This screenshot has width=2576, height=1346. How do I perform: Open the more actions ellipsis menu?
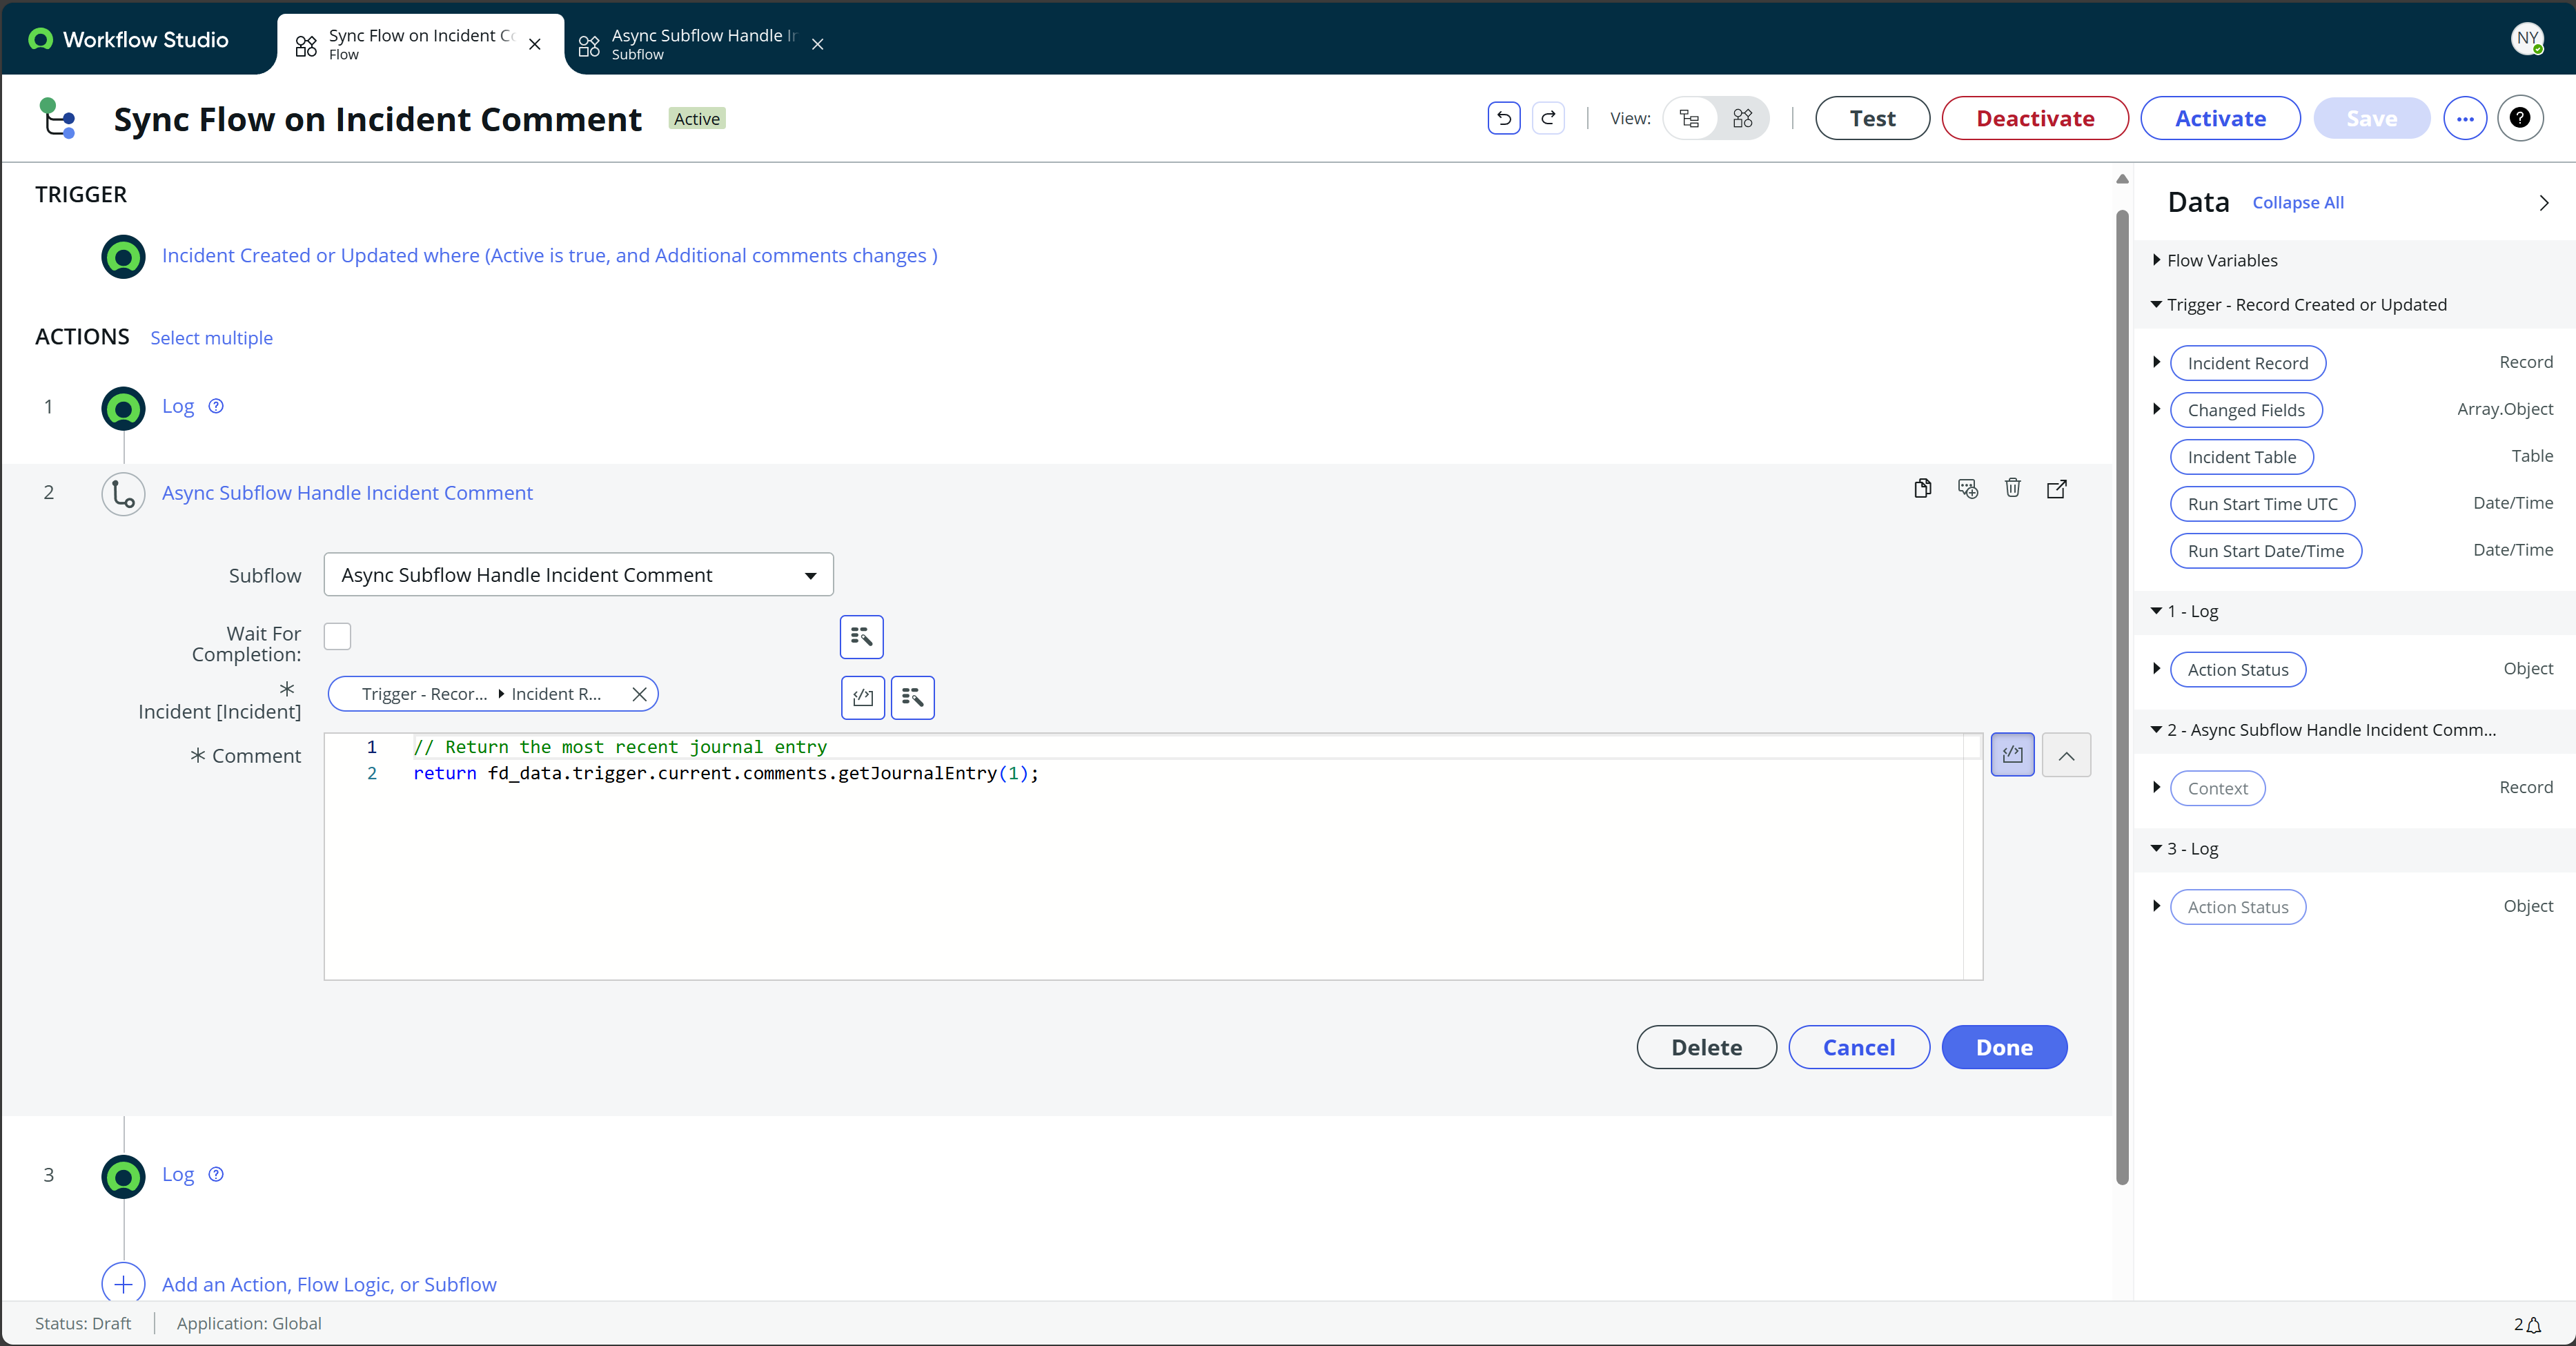pyautogui.click(x=2465, y=119)
